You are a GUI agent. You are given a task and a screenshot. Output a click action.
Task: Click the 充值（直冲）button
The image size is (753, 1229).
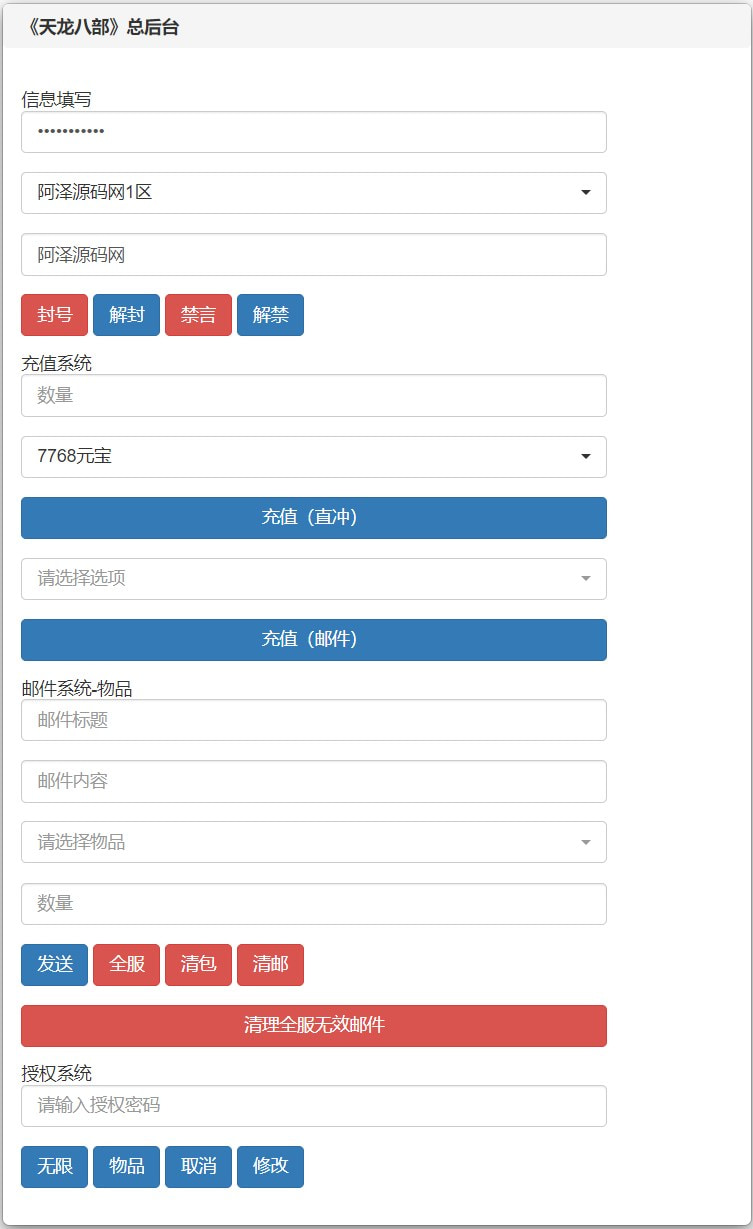coord(313,518)
